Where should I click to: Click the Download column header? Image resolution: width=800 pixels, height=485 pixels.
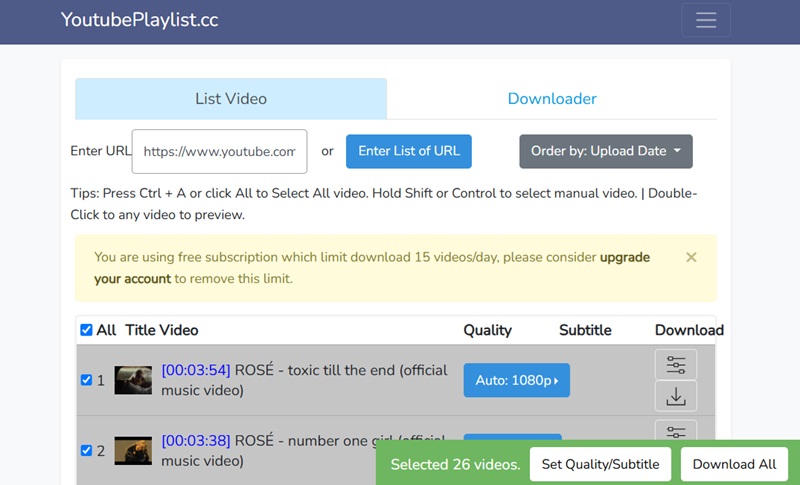pyautogui.click(x=689, y=330)
